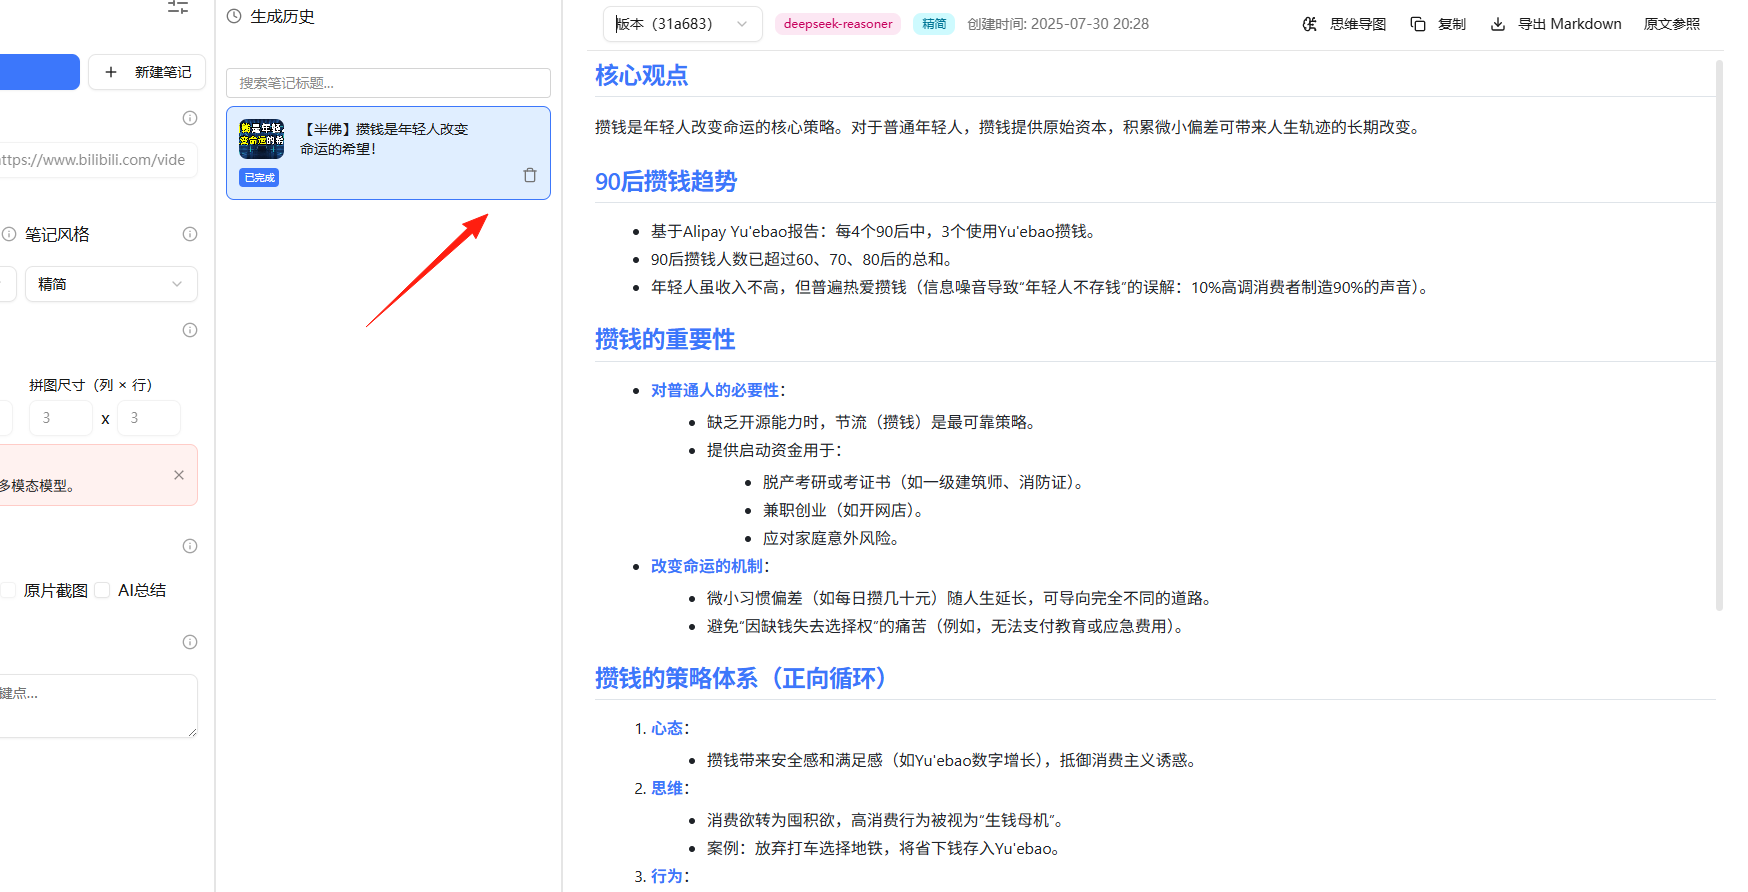1748x892 pixels.
Task: Click the 生成历史 panel title
Action: [x=282, y=16]
